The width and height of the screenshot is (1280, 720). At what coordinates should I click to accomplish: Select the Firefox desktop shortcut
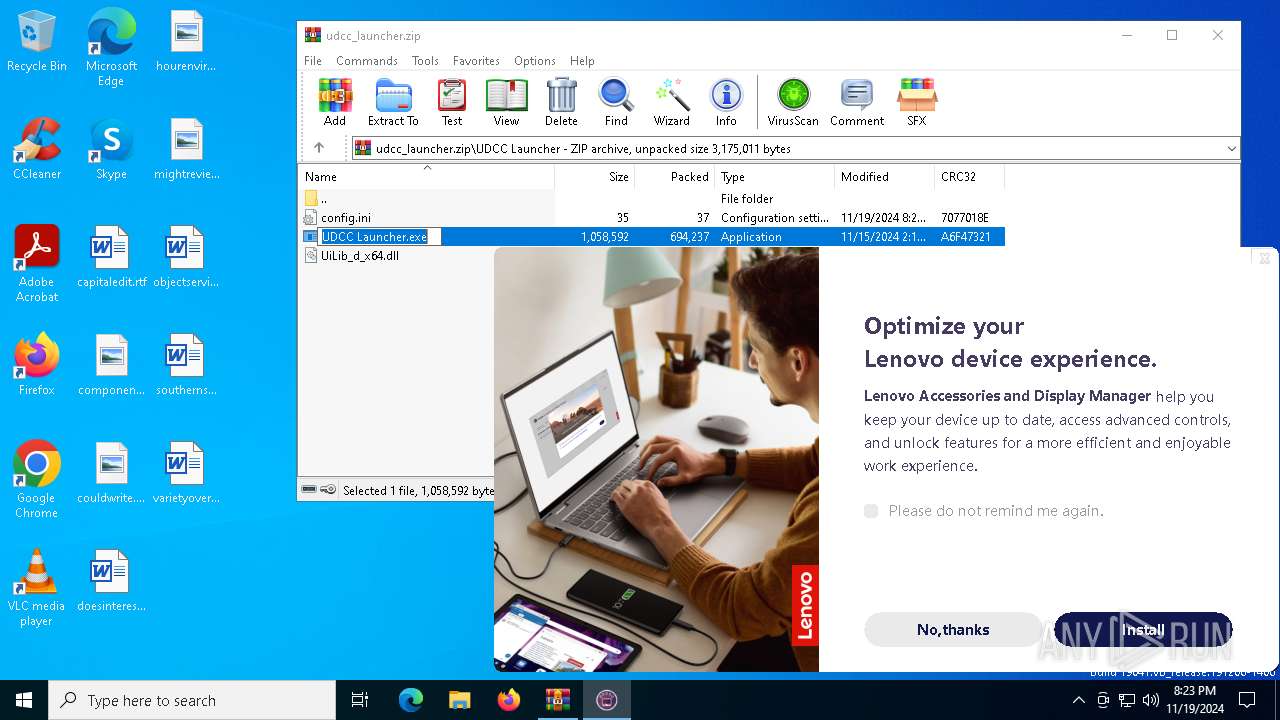tap(37, 365)
